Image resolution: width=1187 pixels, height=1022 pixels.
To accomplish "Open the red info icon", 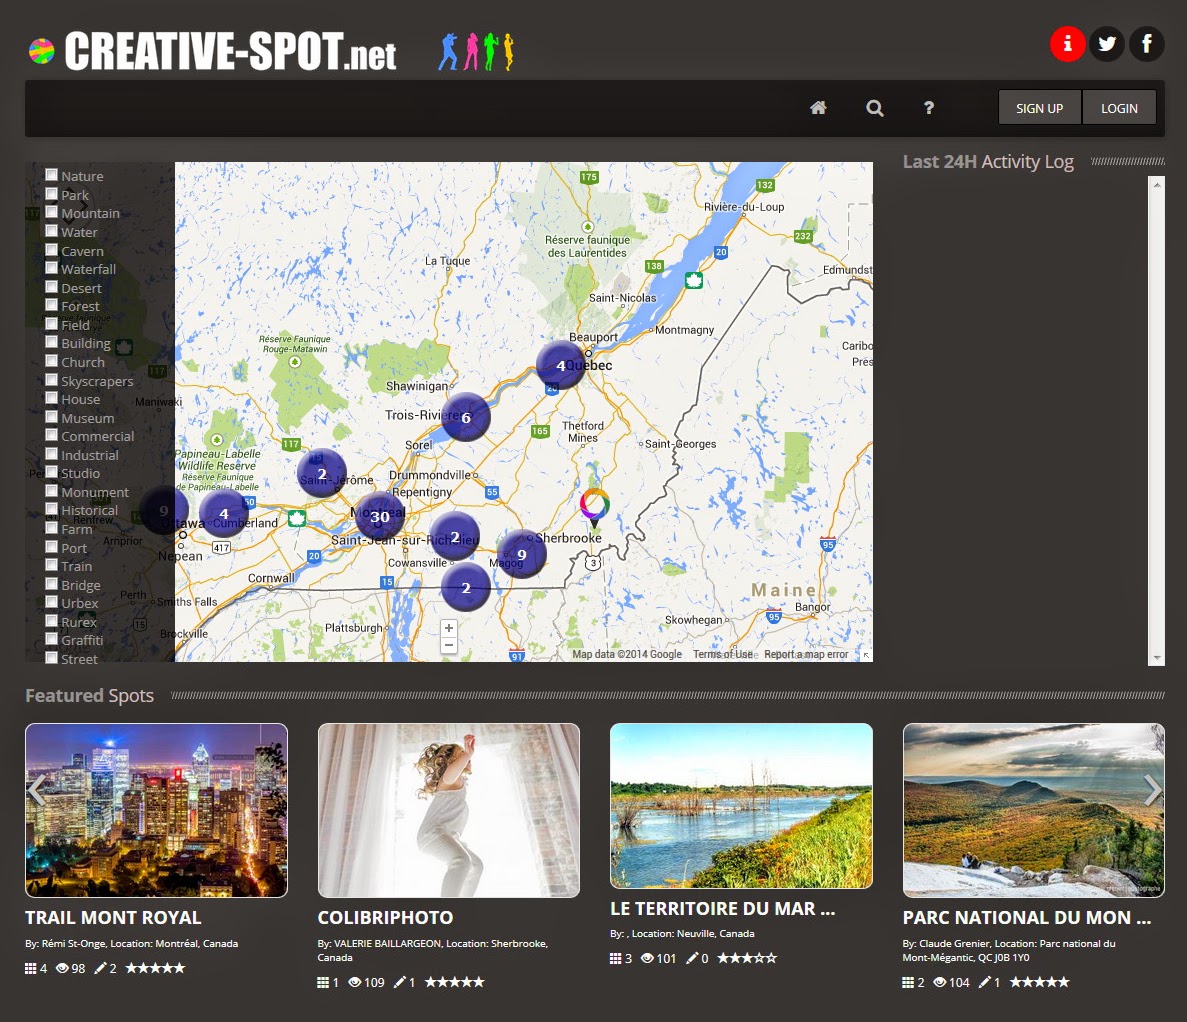I will point(1067,44).
